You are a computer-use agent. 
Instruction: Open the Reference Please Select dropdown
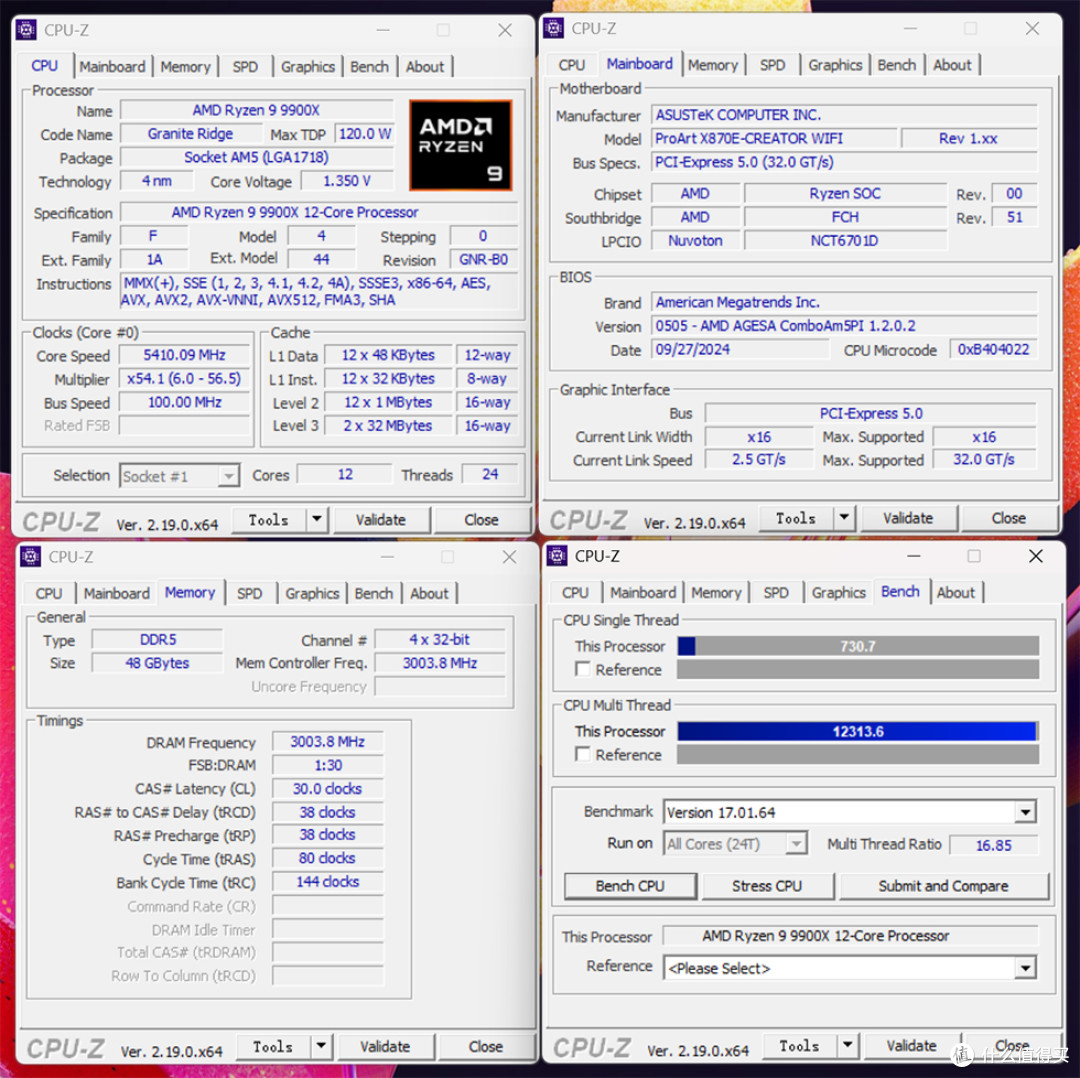tap(1025, 968)
